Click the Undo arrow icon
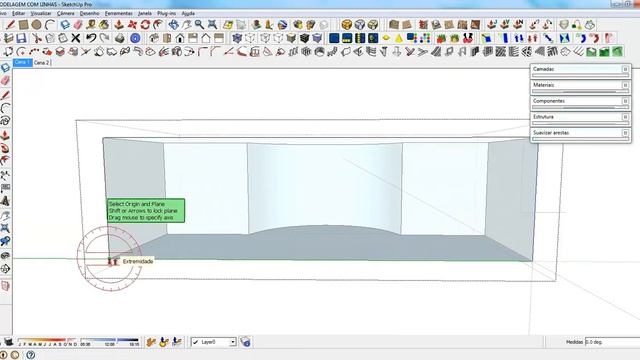 click(91, 38)
